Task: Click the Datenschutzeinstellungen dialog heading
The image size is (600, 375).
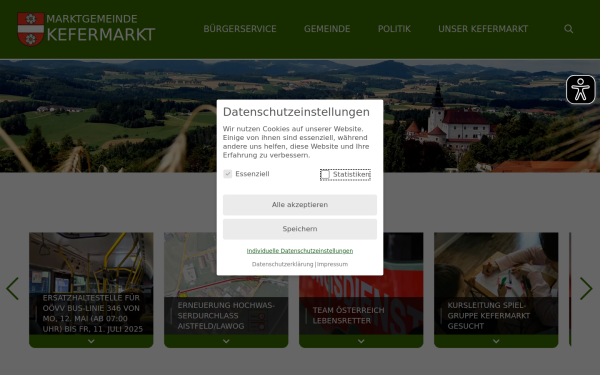Action: 296,112
